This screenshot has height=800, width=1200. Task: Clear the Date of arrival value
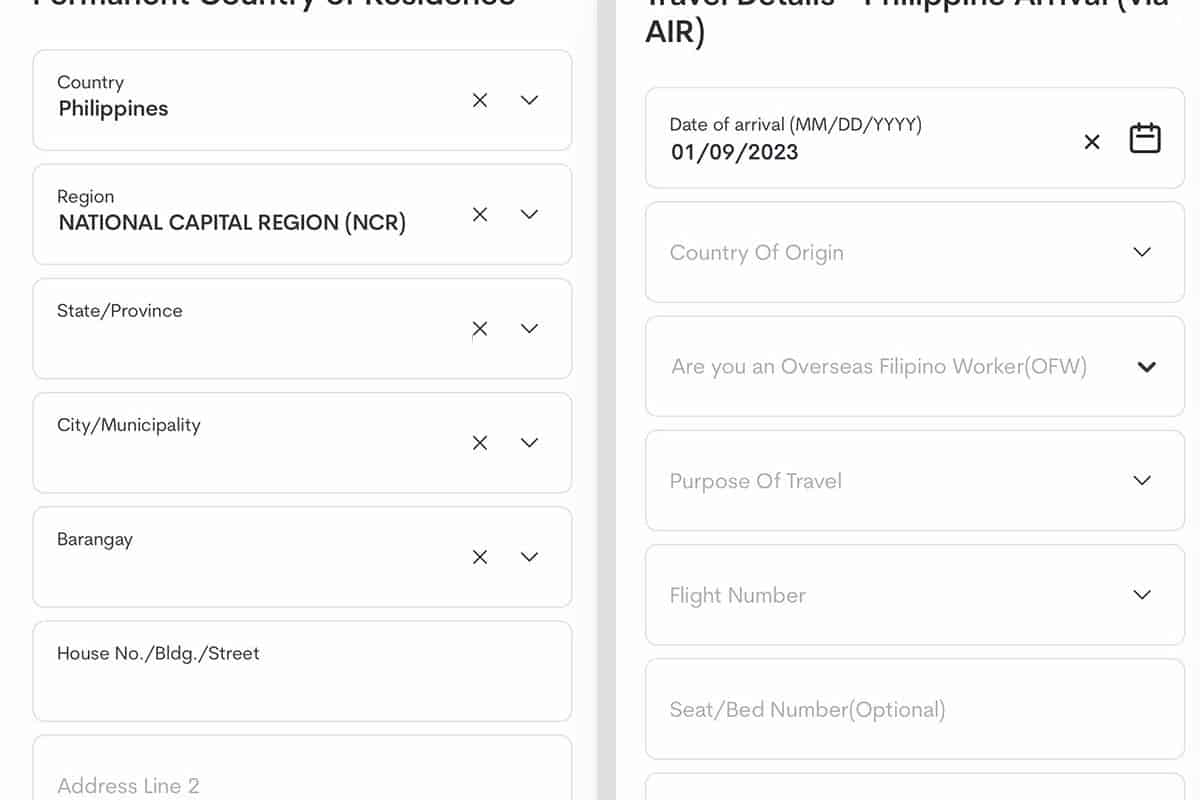pos(1092,142)
